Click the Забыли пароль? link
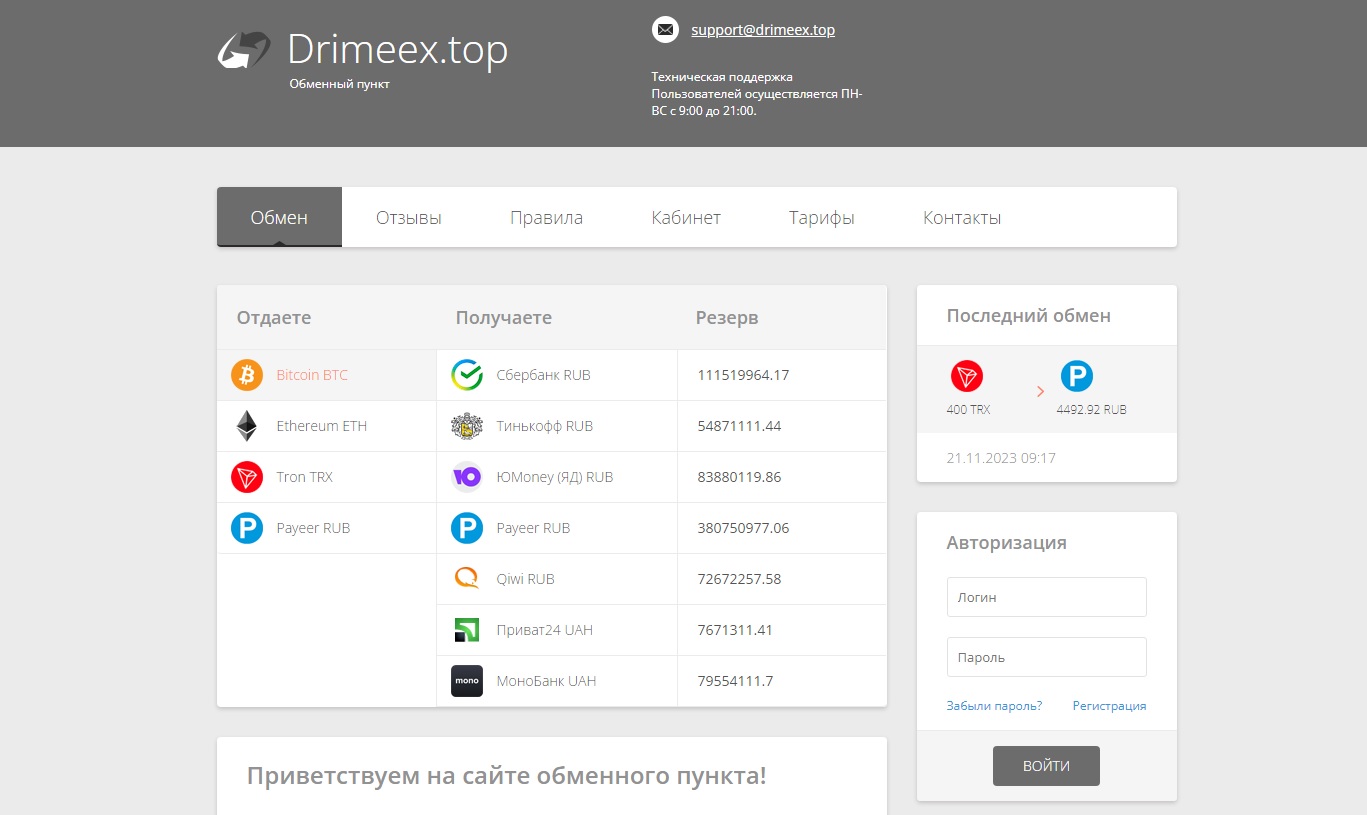Screen dimensions: 1367x815 pyautogui.click(x=994, y=706)
